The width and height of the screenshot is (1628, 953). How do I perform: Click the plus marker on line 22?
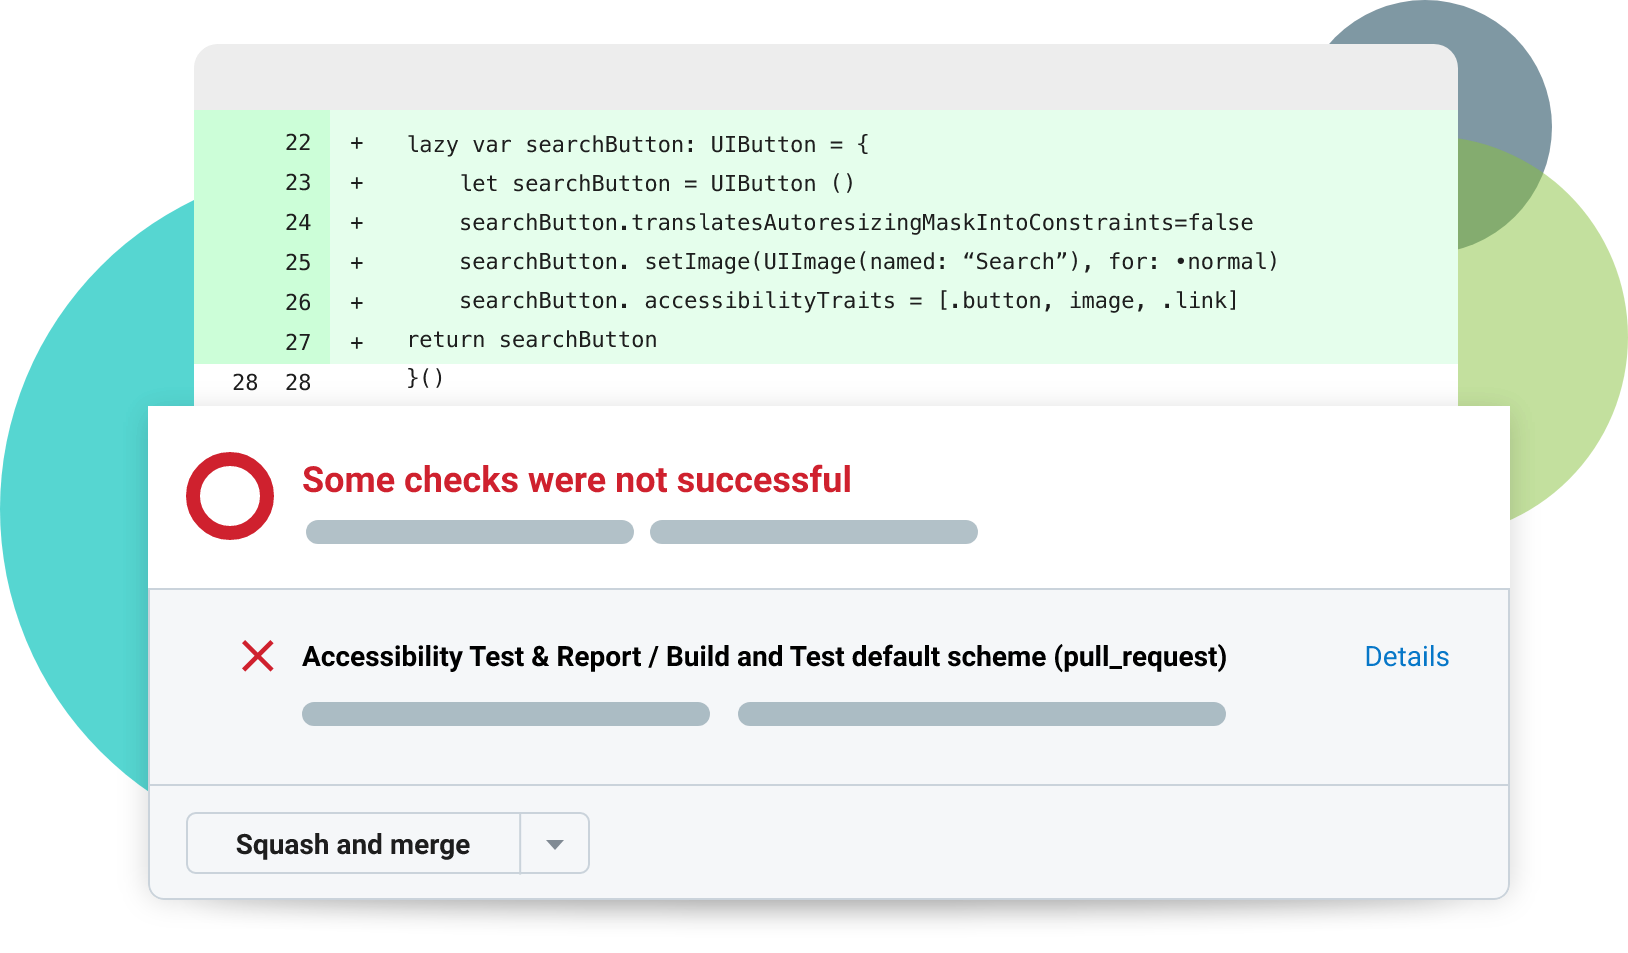(x=357, y=144)
